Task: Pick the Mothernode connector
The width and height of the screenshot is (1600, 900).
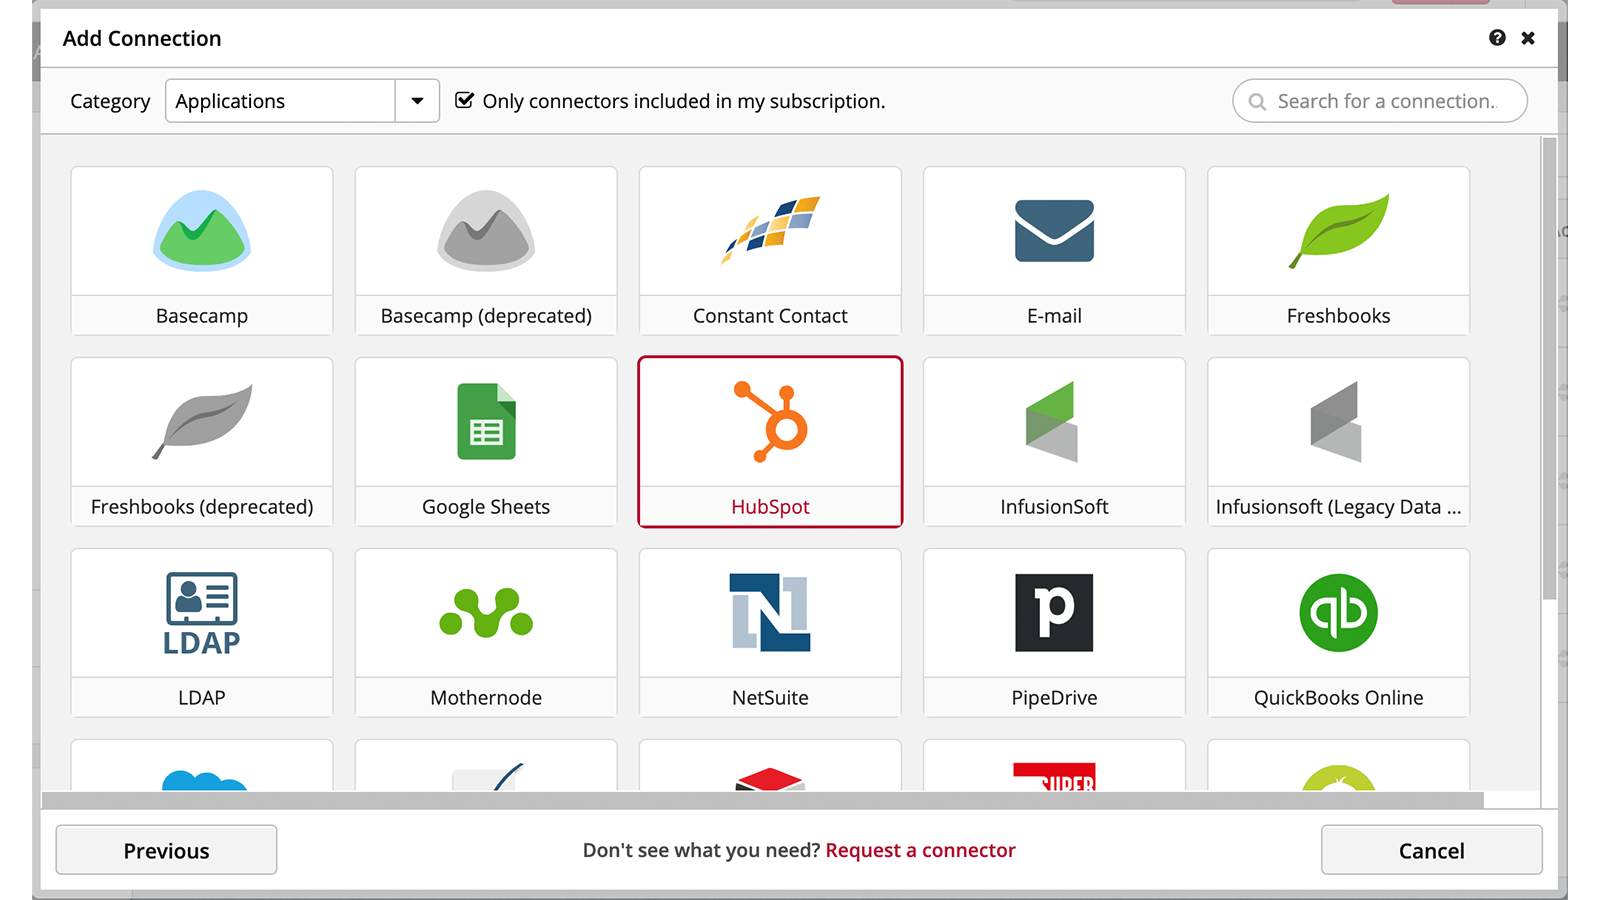Action: (x=486, y=614)
